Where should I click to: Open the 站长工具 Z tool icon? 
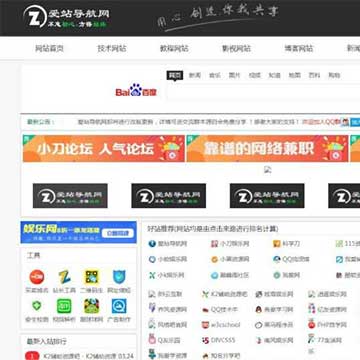(64, 277)
